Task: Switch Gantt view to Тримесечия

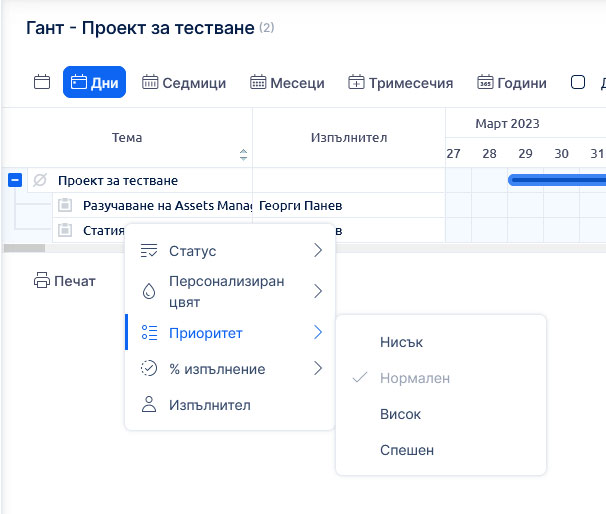Action: point(400,83)
